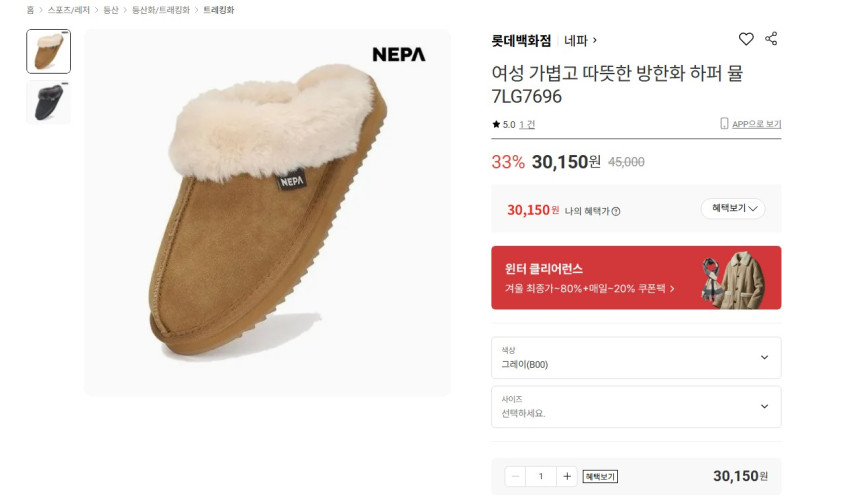Increase quantity with the plus button
Viewport: 849px width, 503px height.
(567, 476)
